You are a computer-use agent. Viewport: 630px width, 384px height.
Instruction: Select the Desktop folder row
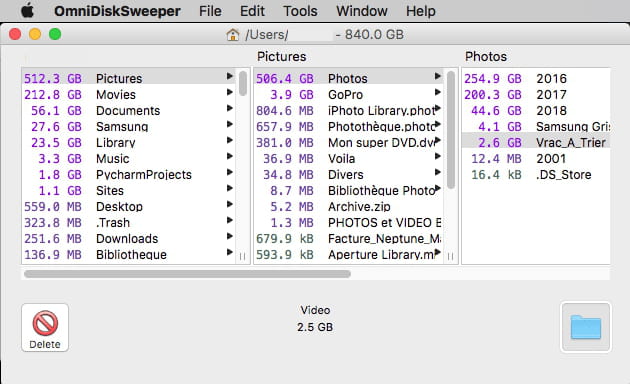click(x=129, y=206)
